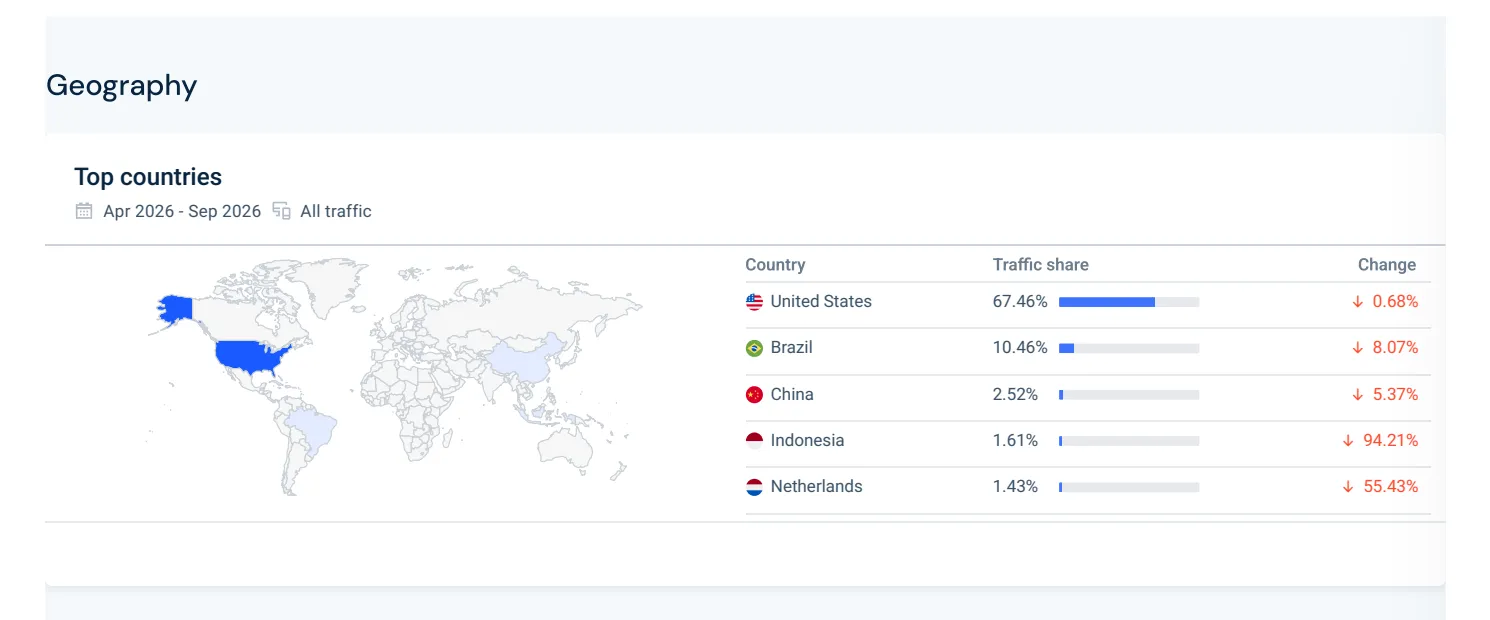1490x620 pixels.
Task: Click the 1.61% traffic share value
Action: pyautogui.click(x=1015, y=441)
